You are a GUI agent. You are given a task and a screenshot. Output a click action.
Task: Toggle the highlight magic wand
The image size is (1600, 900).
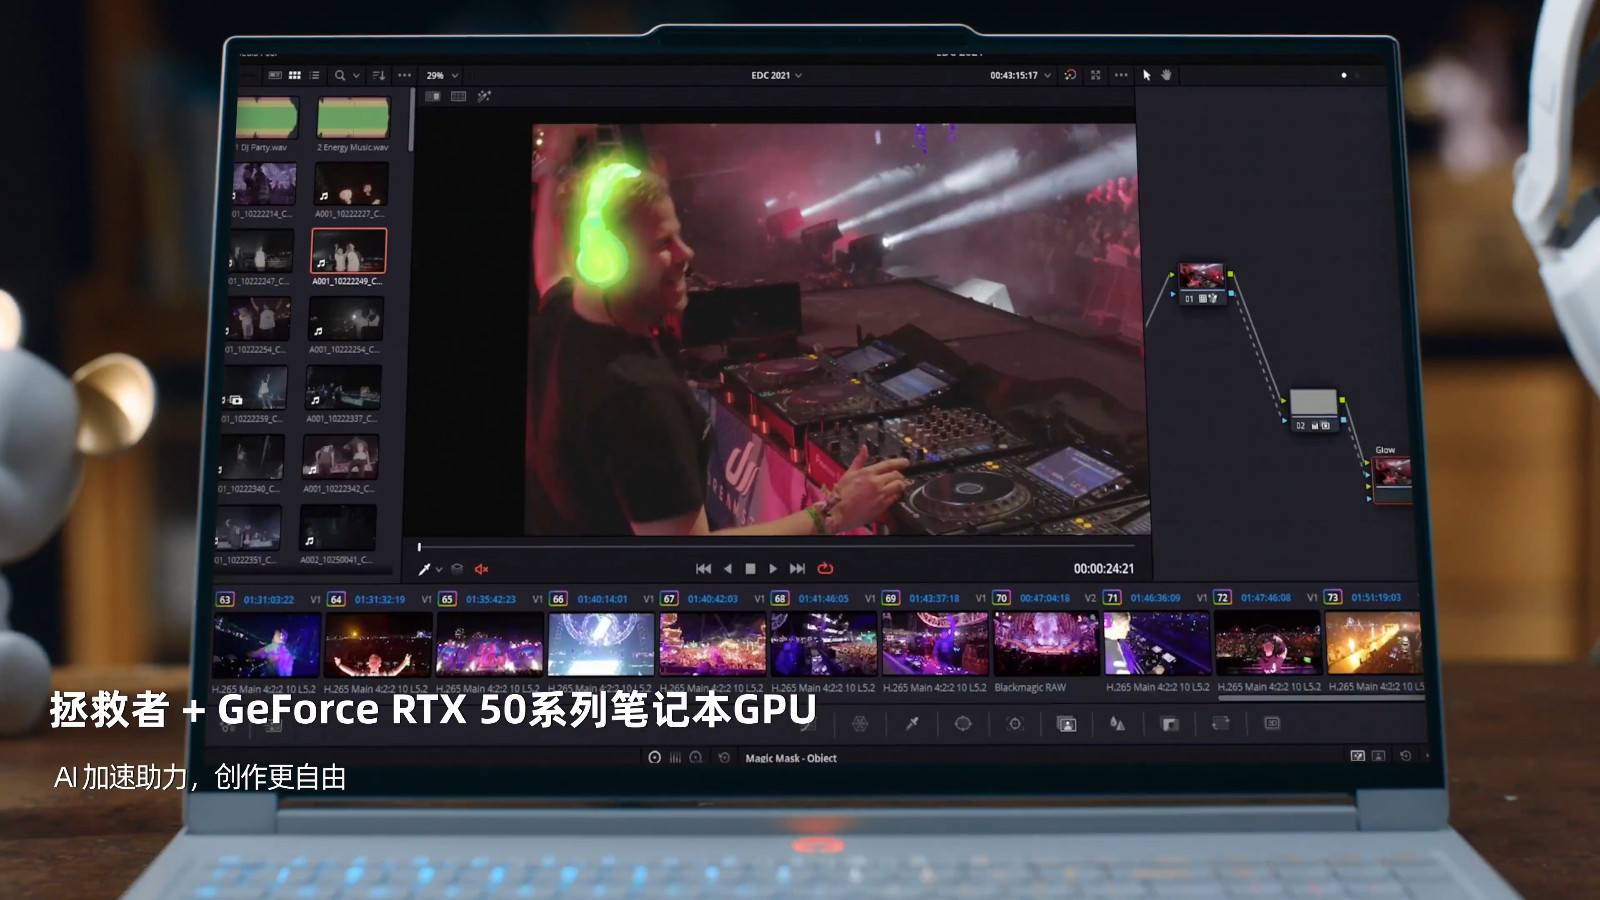click(484, 96)
